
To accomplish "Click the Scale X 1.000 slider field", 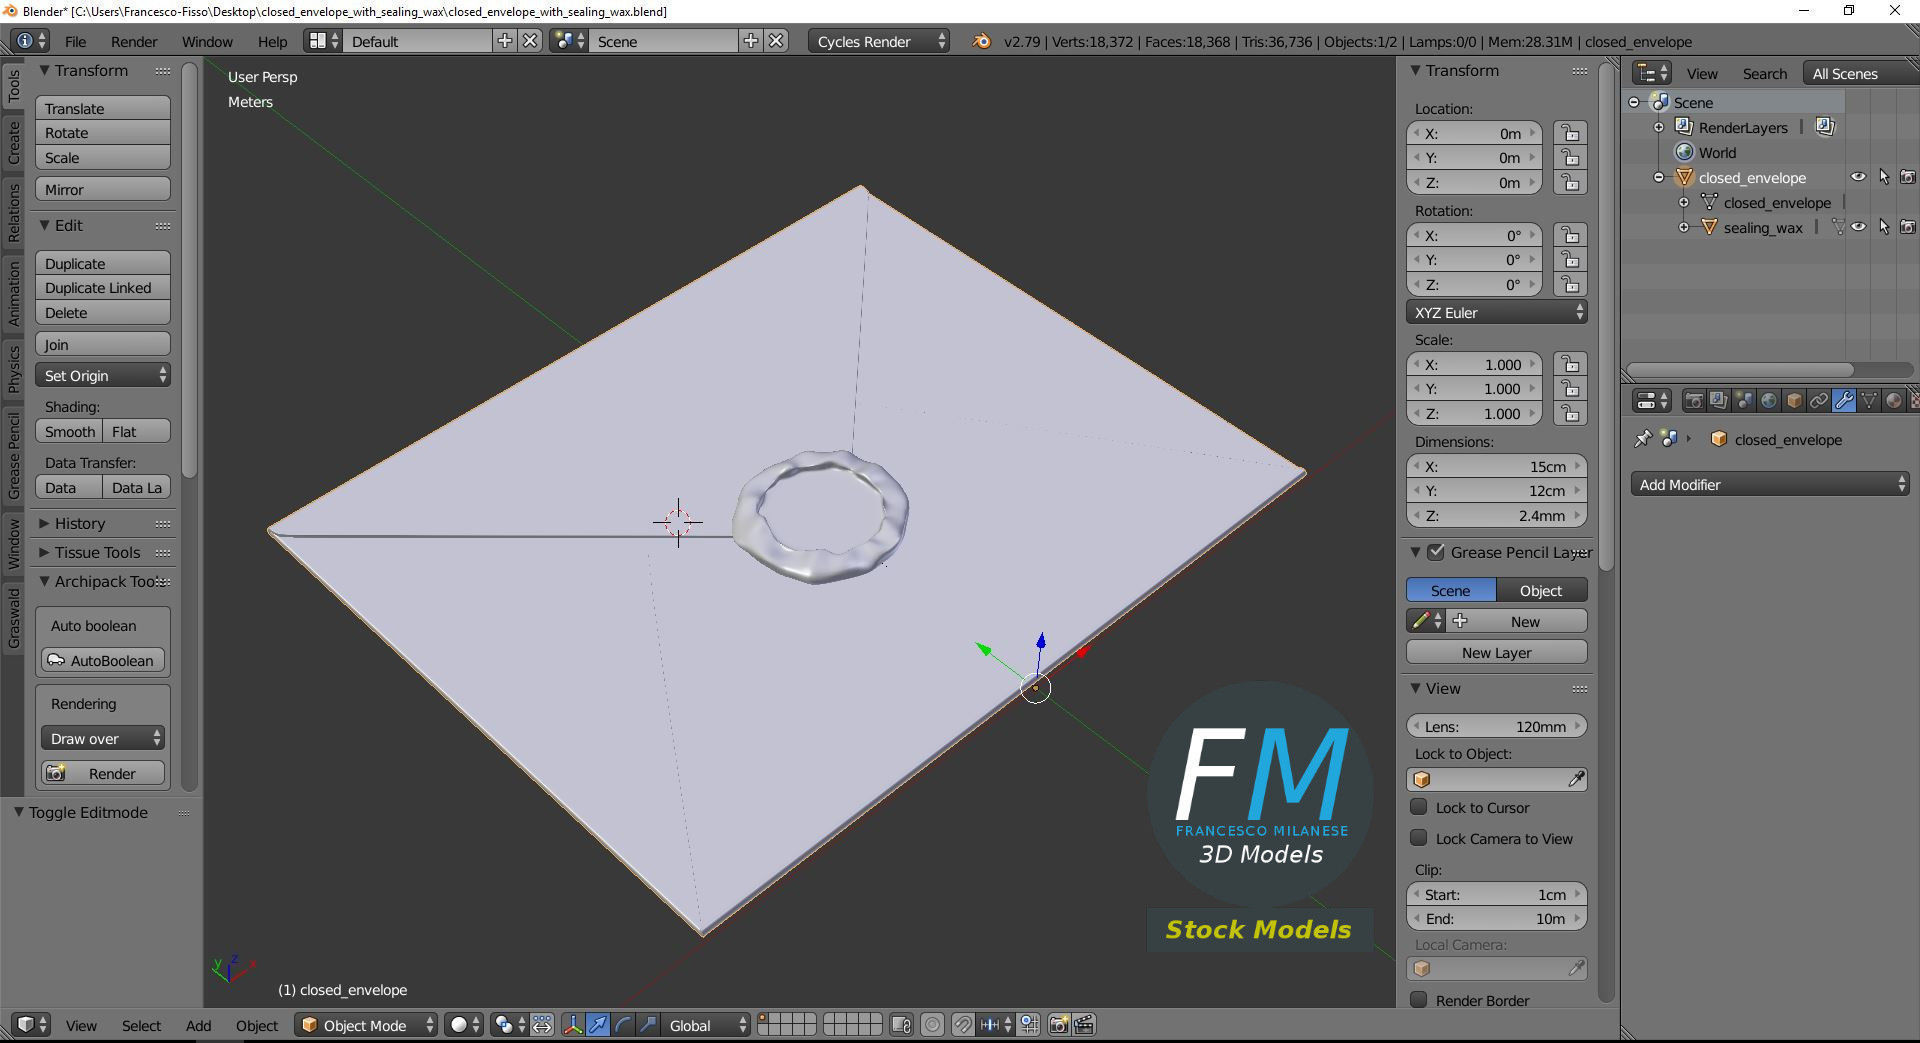I will (x=1474, y=364).
